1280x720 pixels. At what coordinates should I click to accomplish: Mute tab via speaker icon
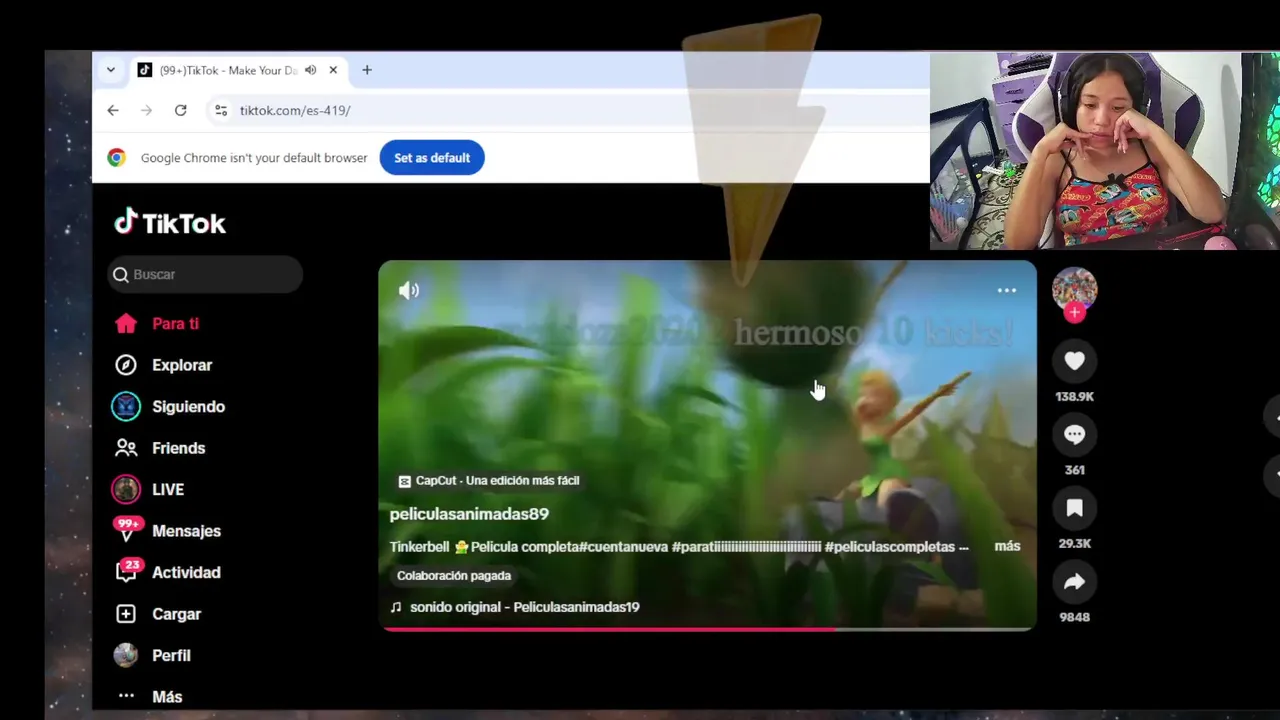(311, 70)
